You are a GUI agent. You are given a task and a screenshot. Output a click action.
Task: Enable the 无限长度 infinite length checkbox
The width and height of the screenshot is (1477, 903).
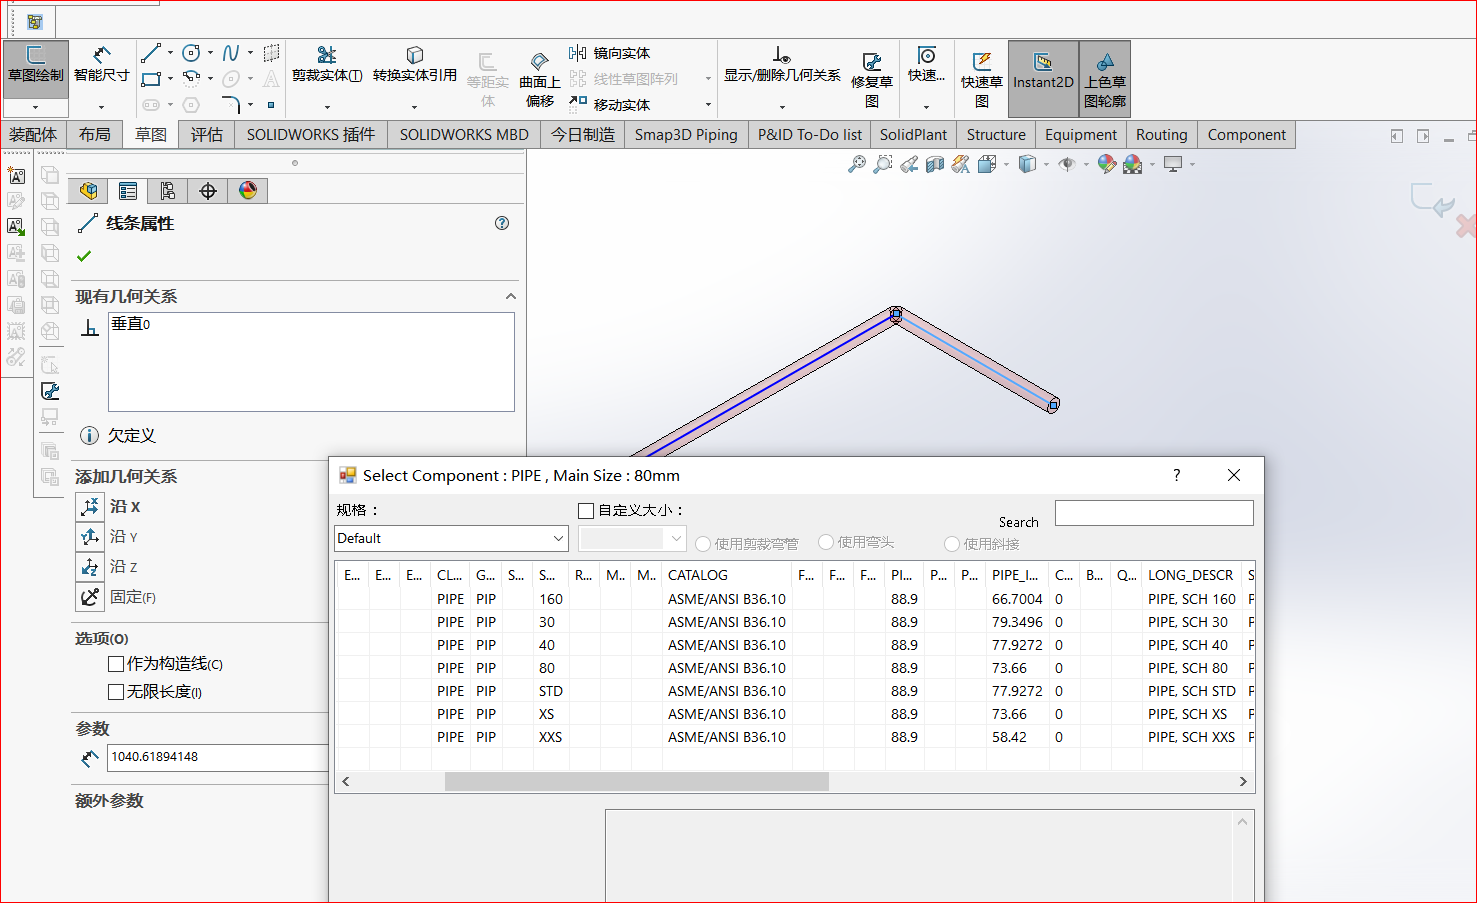click(116, 692)
